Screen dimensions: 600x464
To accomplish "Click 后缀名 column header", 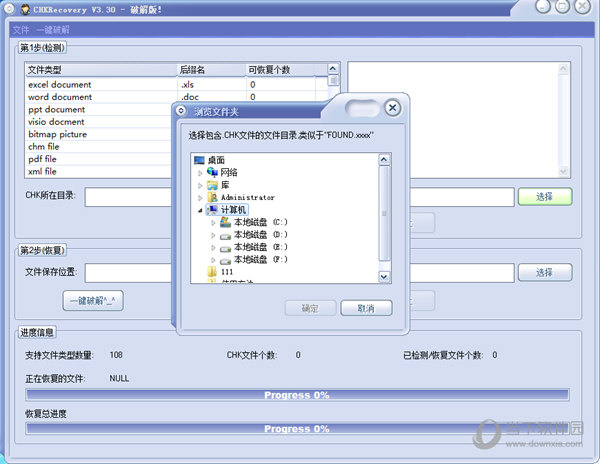I will (211, 70).
